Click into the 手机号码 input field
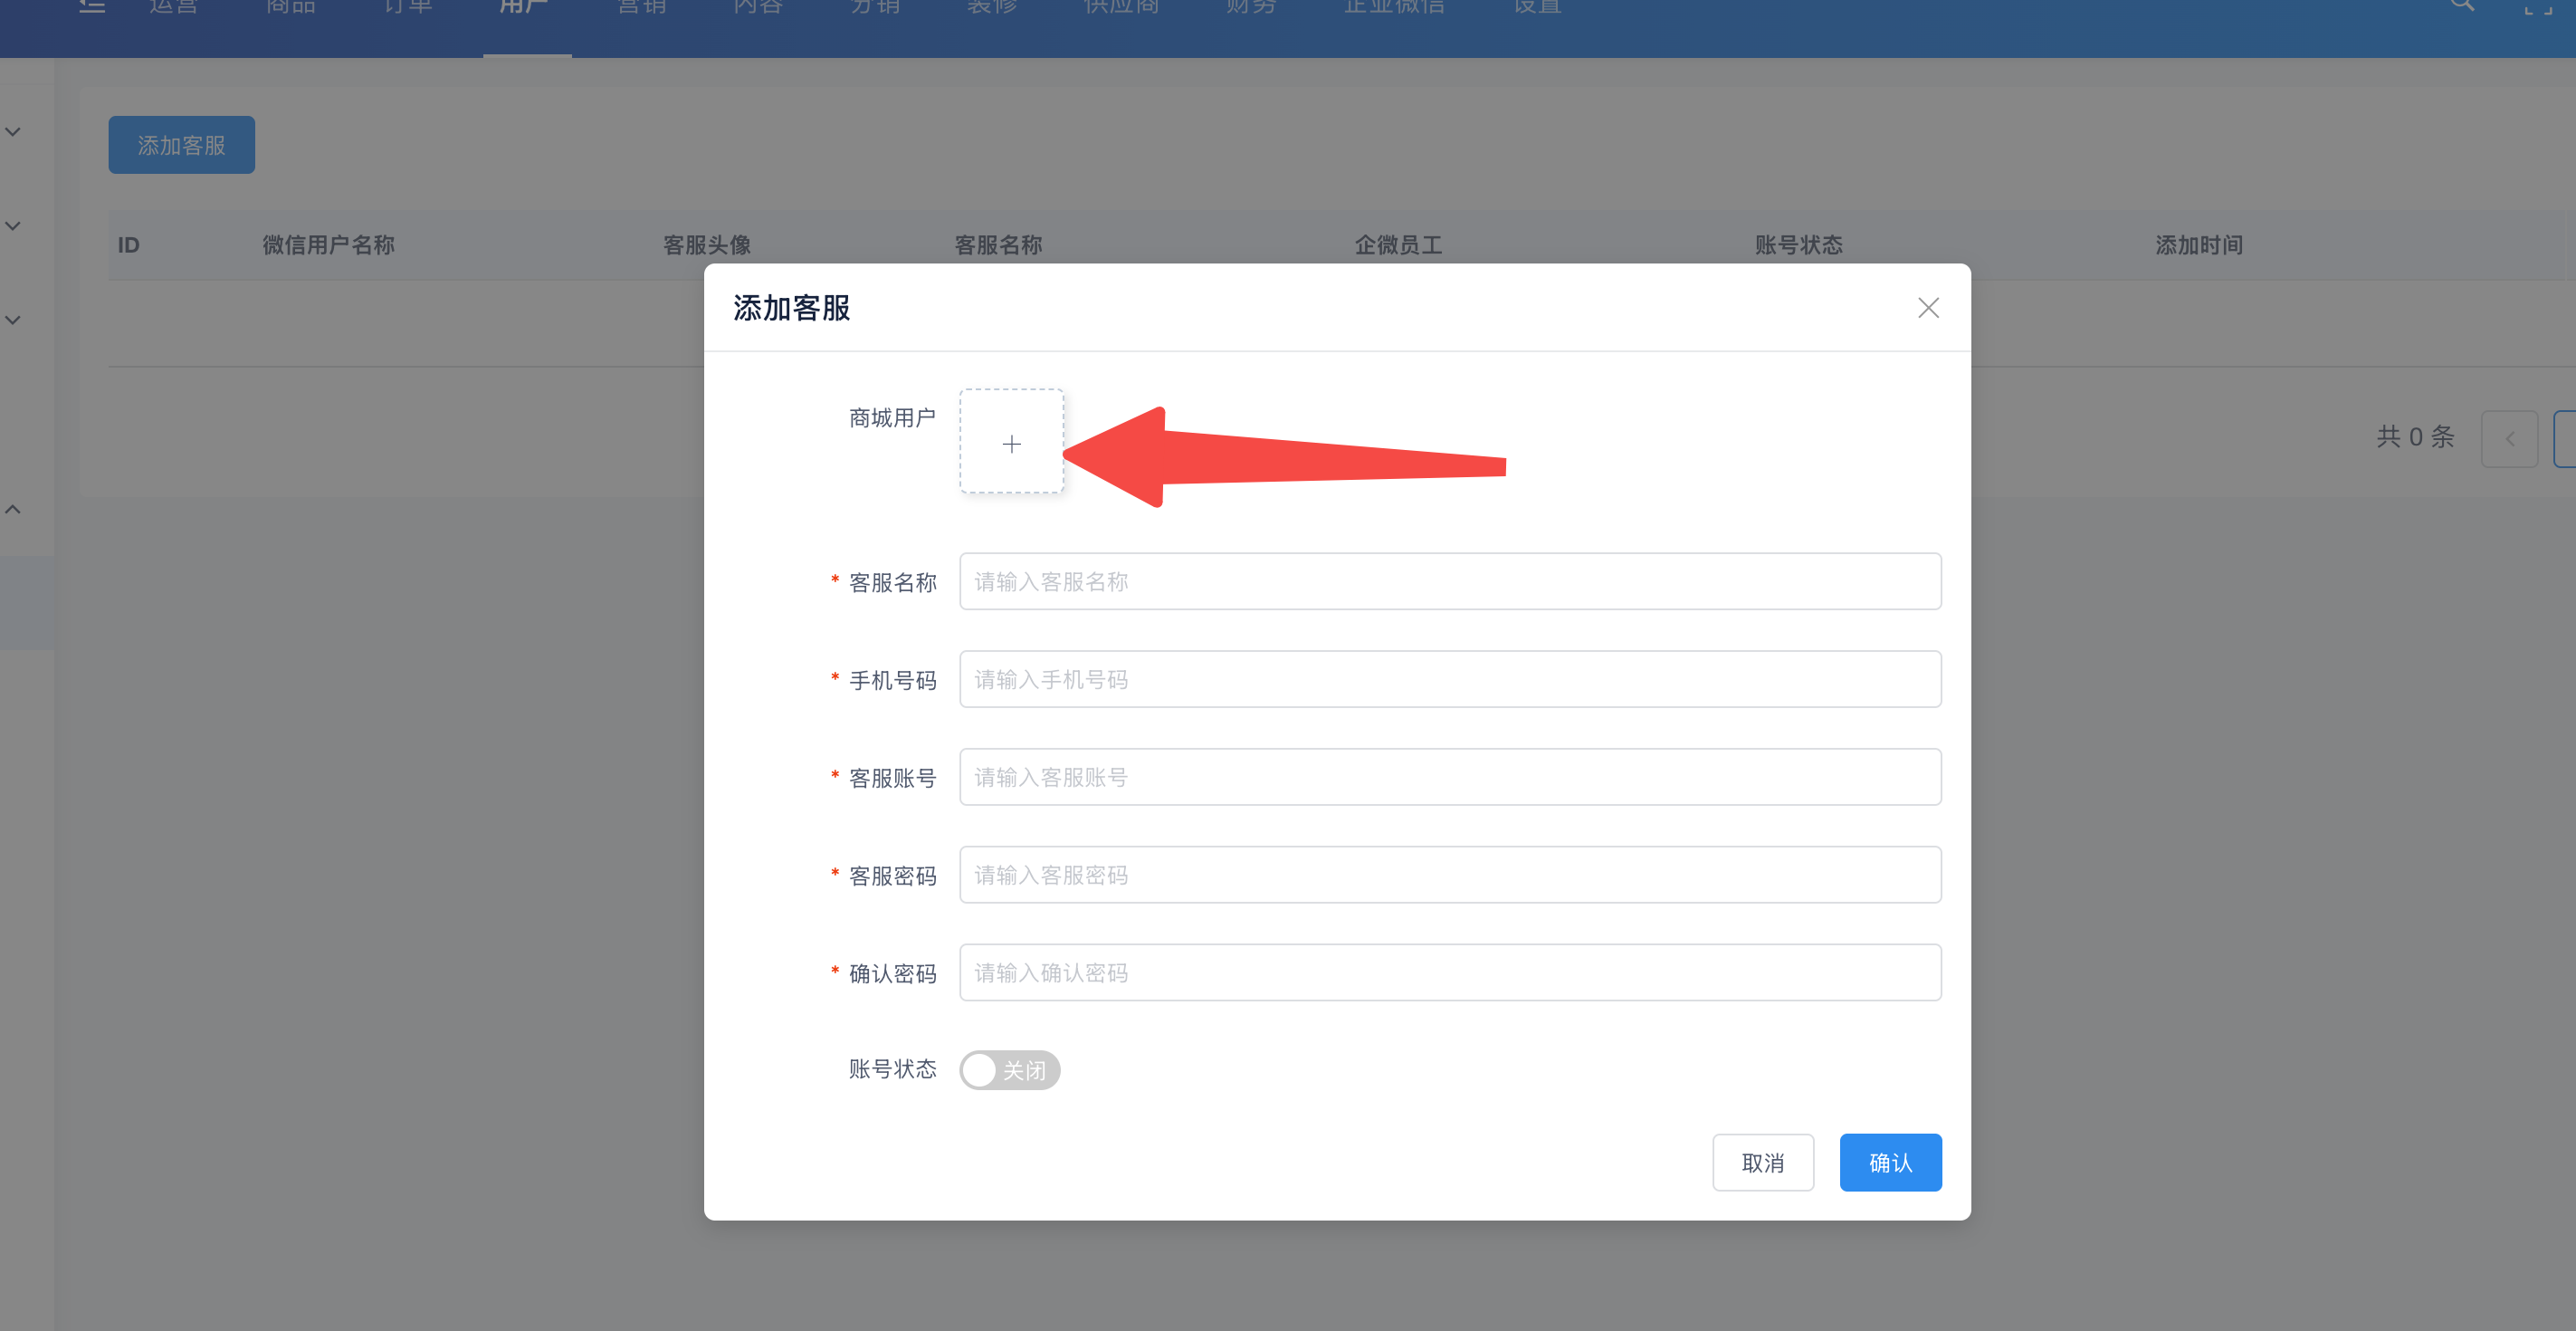The height and width of the screenshot is (1331, 2576). coord(1449,679)
